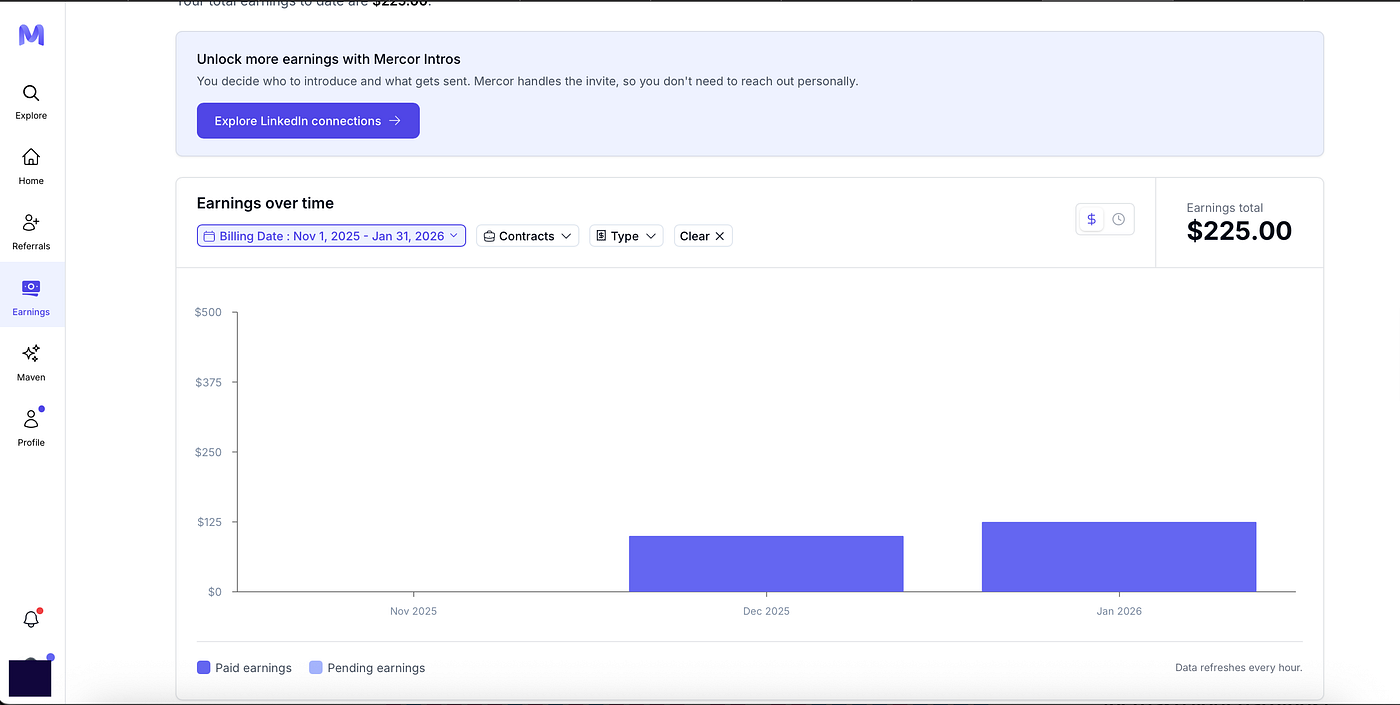
Task: Go to the Home page
Action: click(31, 166)
